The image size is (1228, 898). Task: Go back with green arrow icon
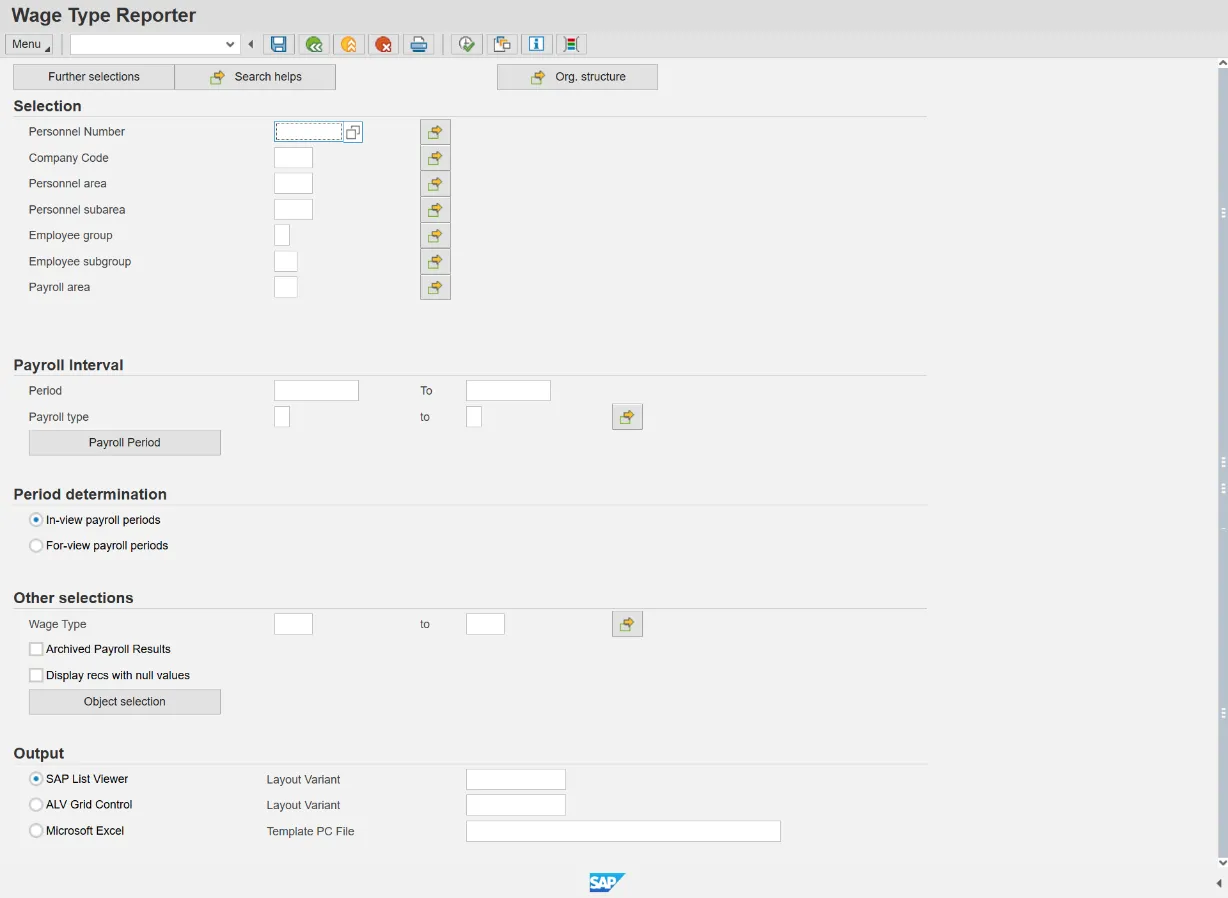click(314, 44)
